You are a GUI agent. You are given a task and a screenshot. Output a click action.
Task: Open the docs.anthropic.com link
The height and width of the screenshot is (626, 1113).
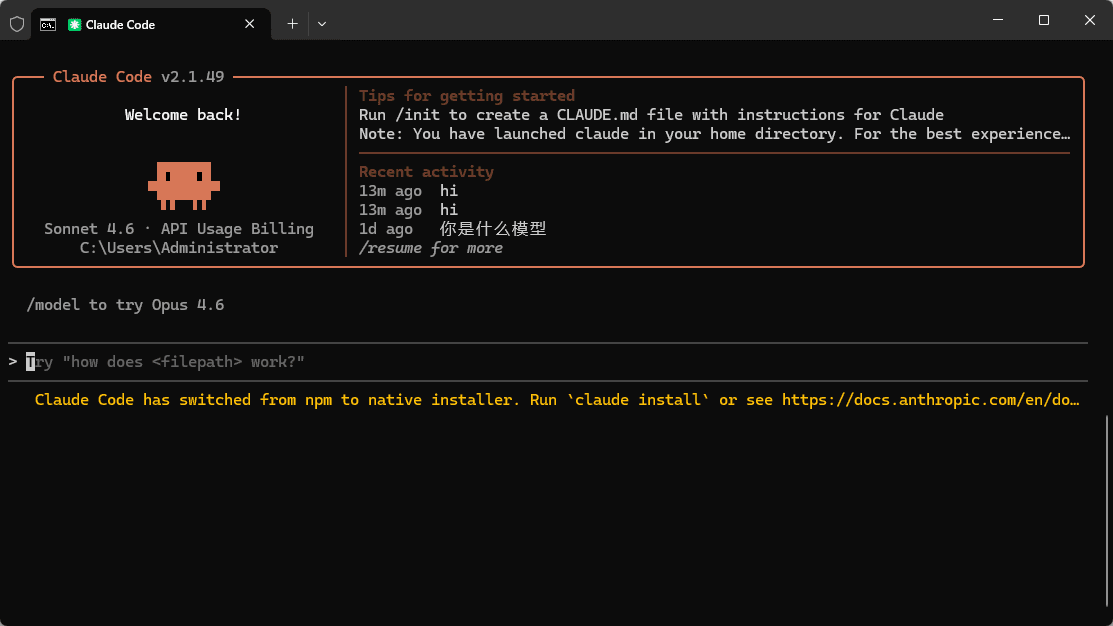pyautogui.click(x=930, y=400)
